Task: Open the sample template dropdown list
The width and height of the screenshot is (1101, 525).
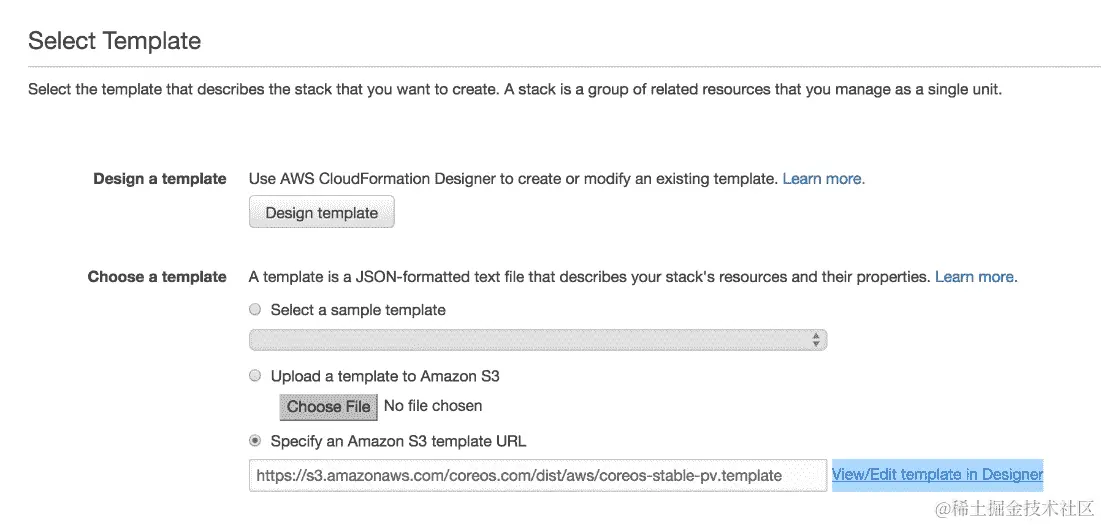Action: click(x=537, y=341)
